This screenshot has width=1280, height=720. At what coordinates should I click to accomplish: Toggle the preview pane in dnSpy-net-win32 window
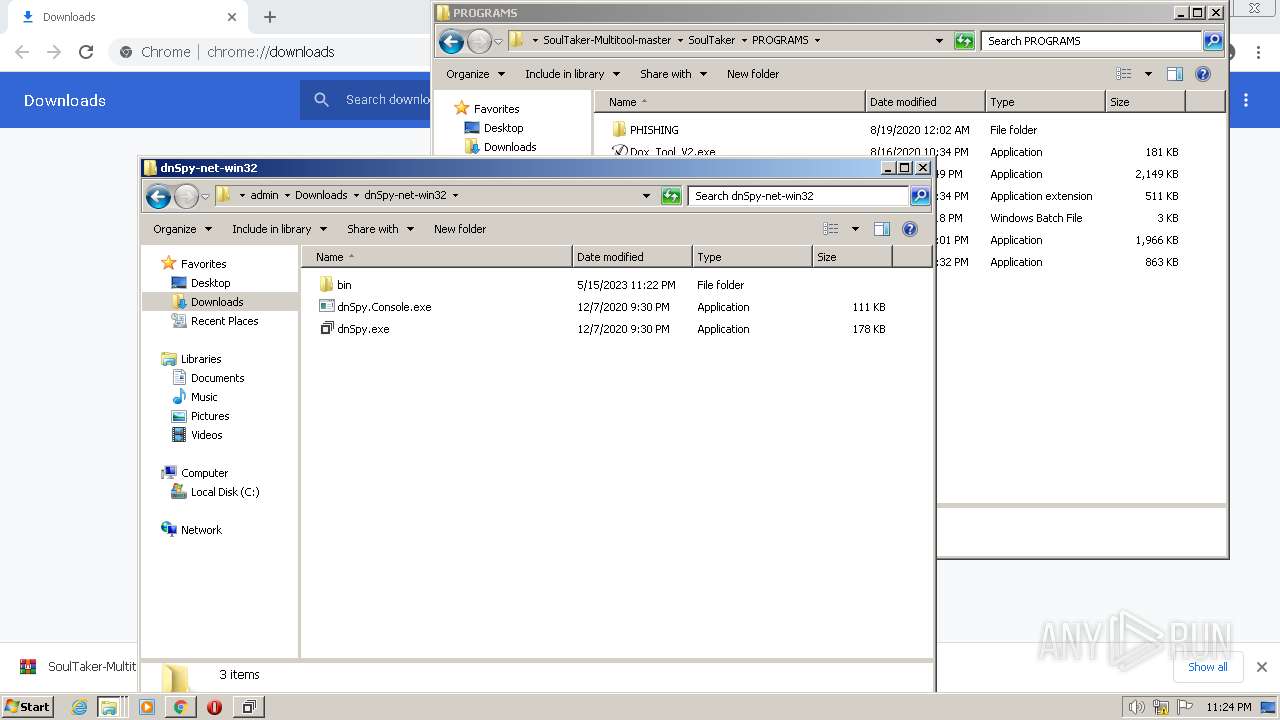(882, 229)
